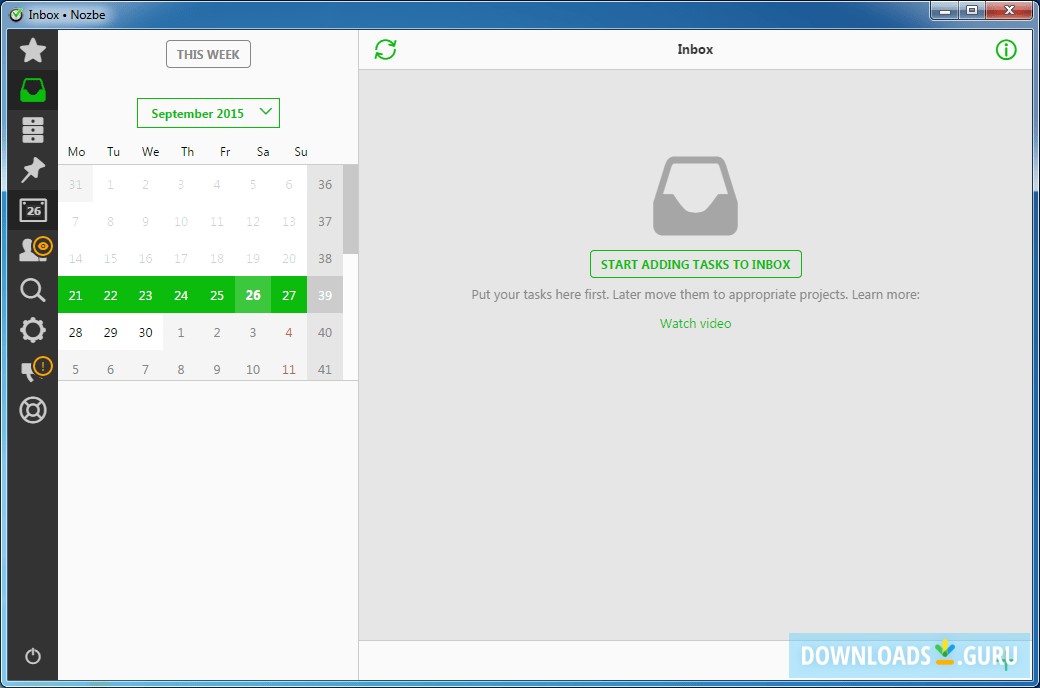Click the Inbox title in header
This screenshot has width=1040, height=688.
pos(695,50)
